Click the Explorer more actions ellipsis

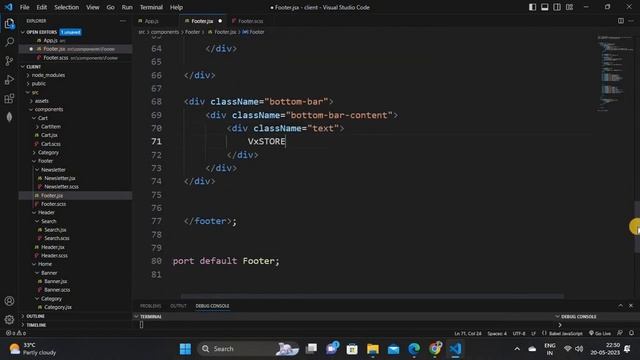(123, 21)
